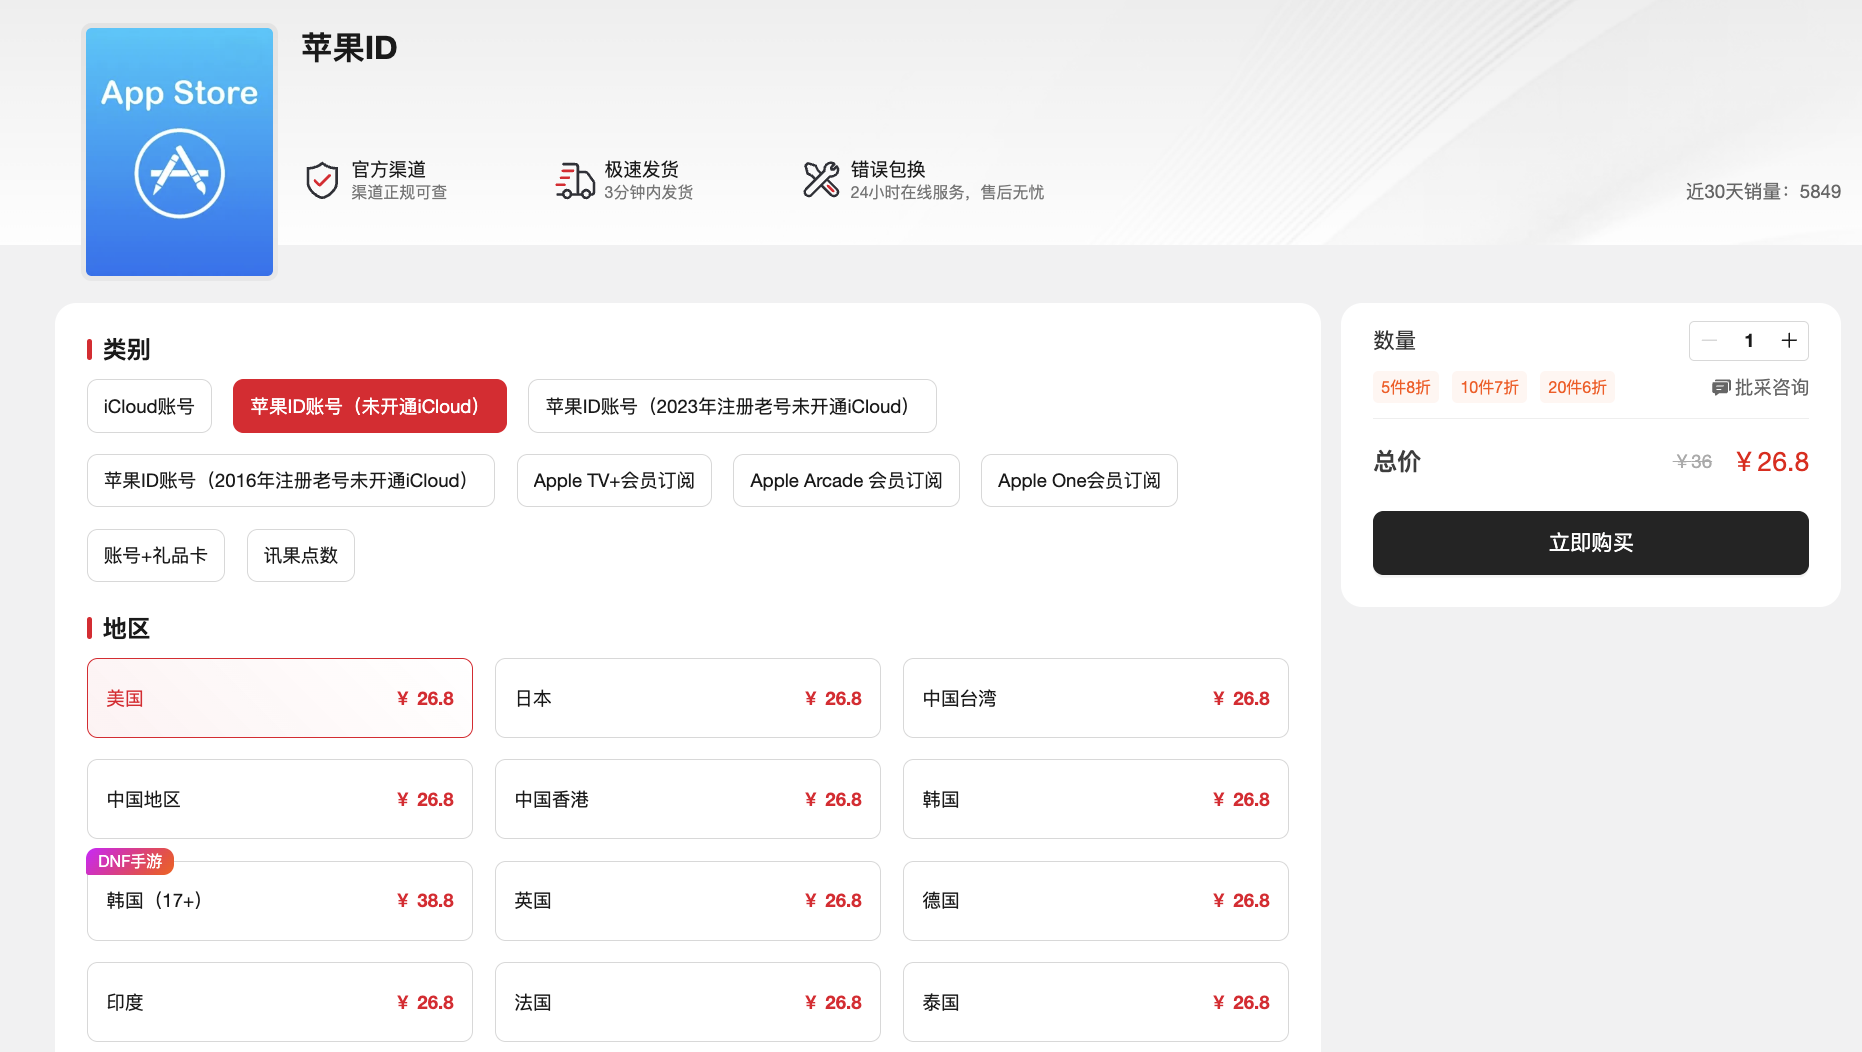Select the 账号+礼品卡 category
Screen dimensions: 1862x1052
[155, 555]
